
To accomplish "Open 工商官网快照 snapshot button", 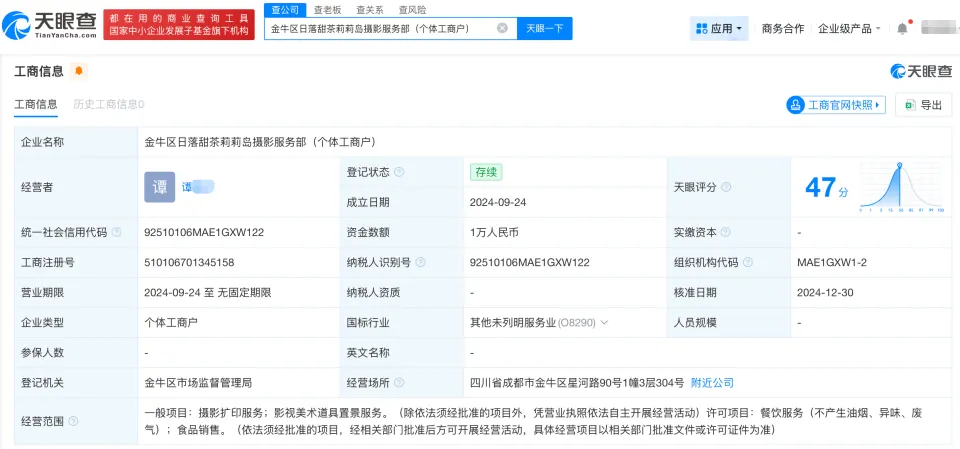I will click(x=836, y=105).
